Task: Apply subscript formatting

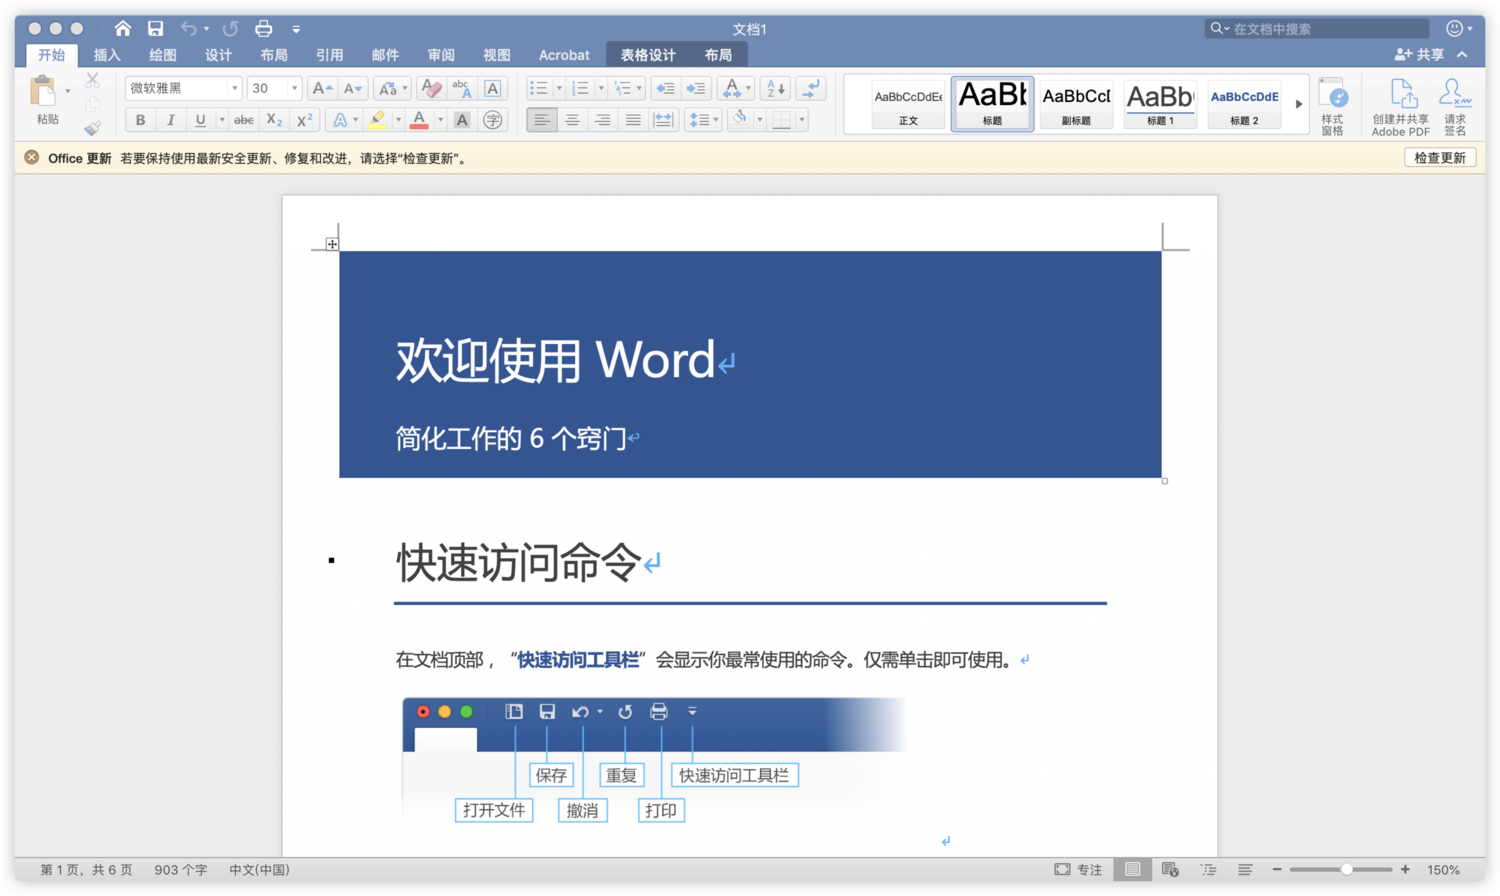Action: (x=274, y=120)
